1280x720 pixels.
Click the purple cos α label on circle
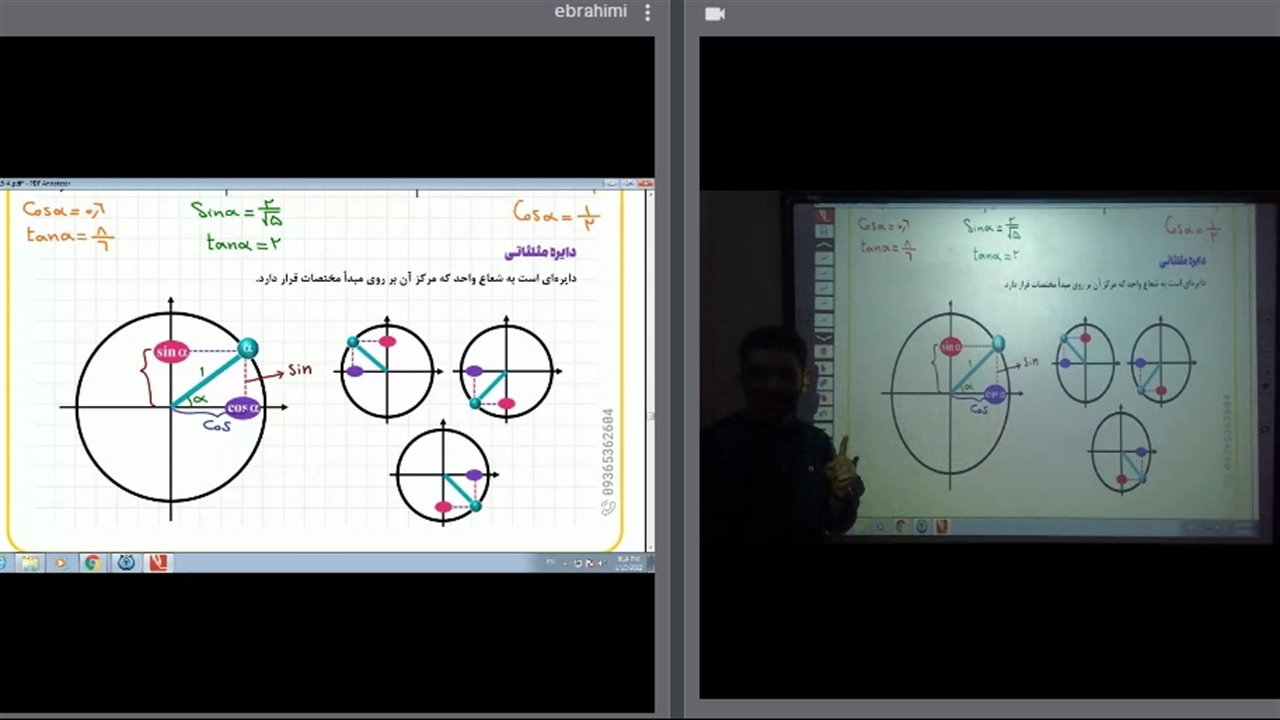(243, 407)
